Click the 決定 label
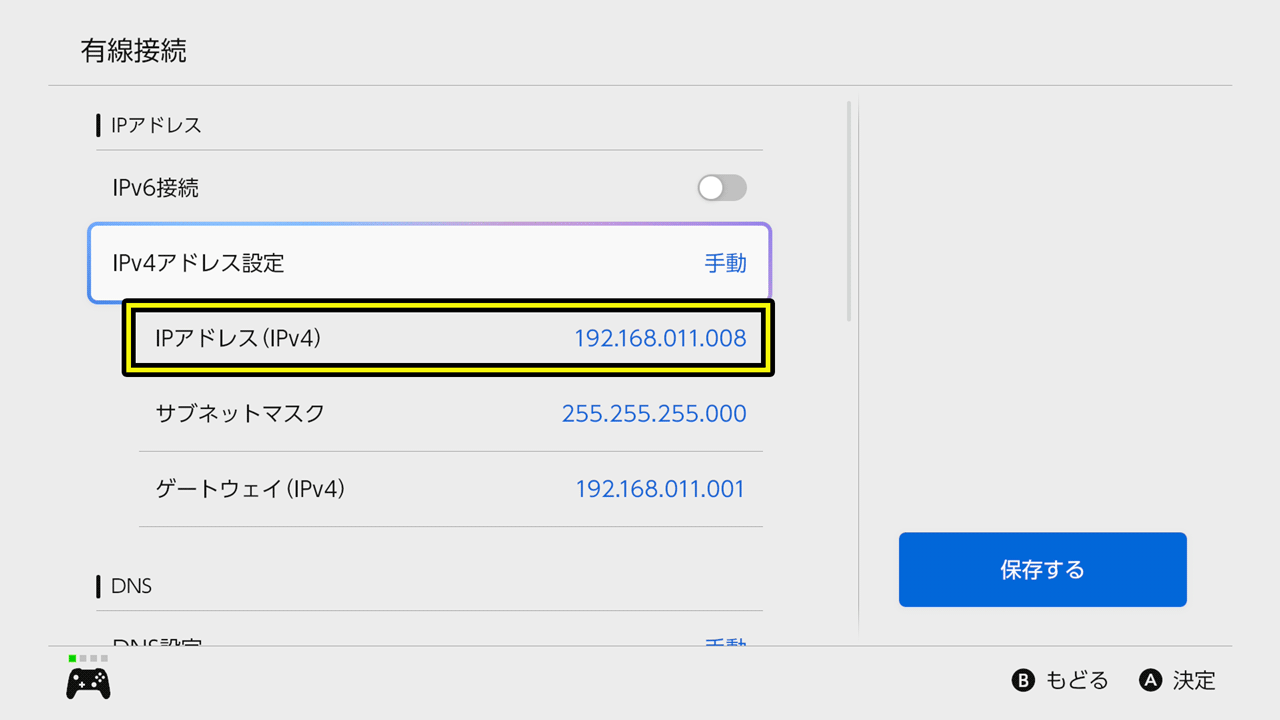Image resolution: width=1280 pixels, height=720 pixels. pyautogui.click(x=1194, y=681)
